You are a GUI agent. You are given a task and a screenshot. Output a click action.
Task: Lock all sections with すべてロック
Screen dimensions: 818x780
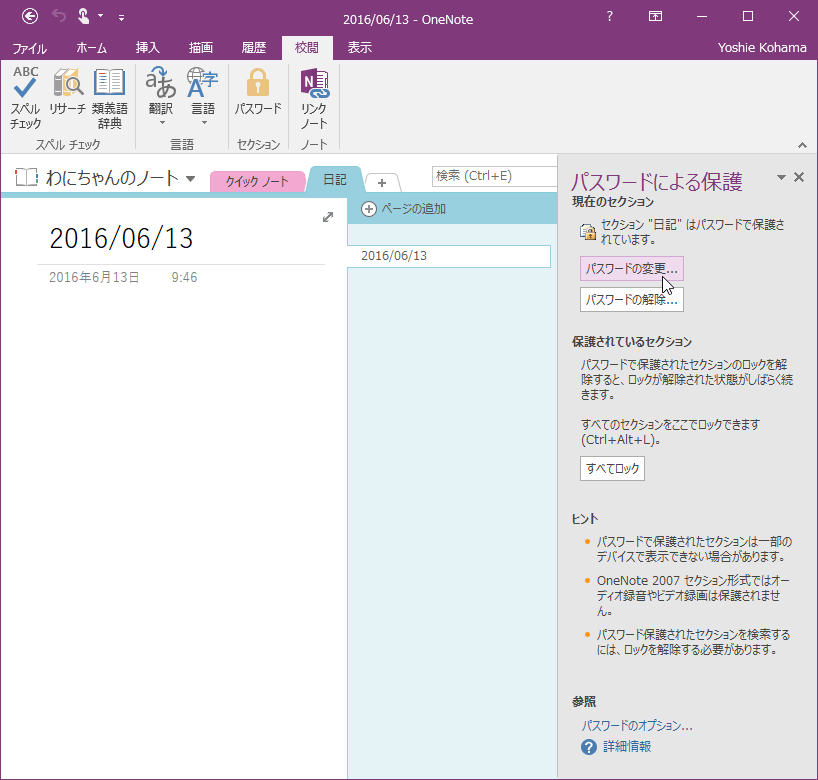pyautogui.click(x=612, y=468)
